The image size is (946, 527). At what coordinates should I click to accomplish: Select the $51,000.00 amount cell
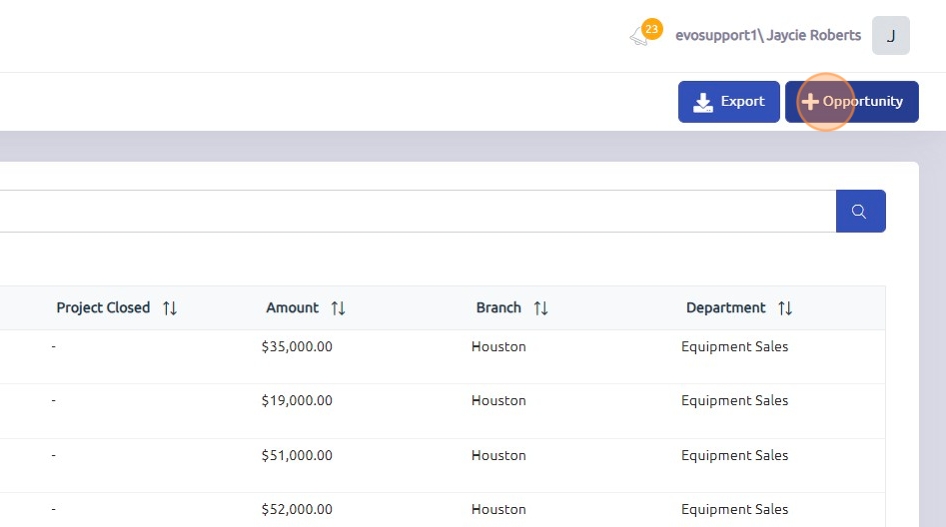pyautogui.click(x=297, y=455)
